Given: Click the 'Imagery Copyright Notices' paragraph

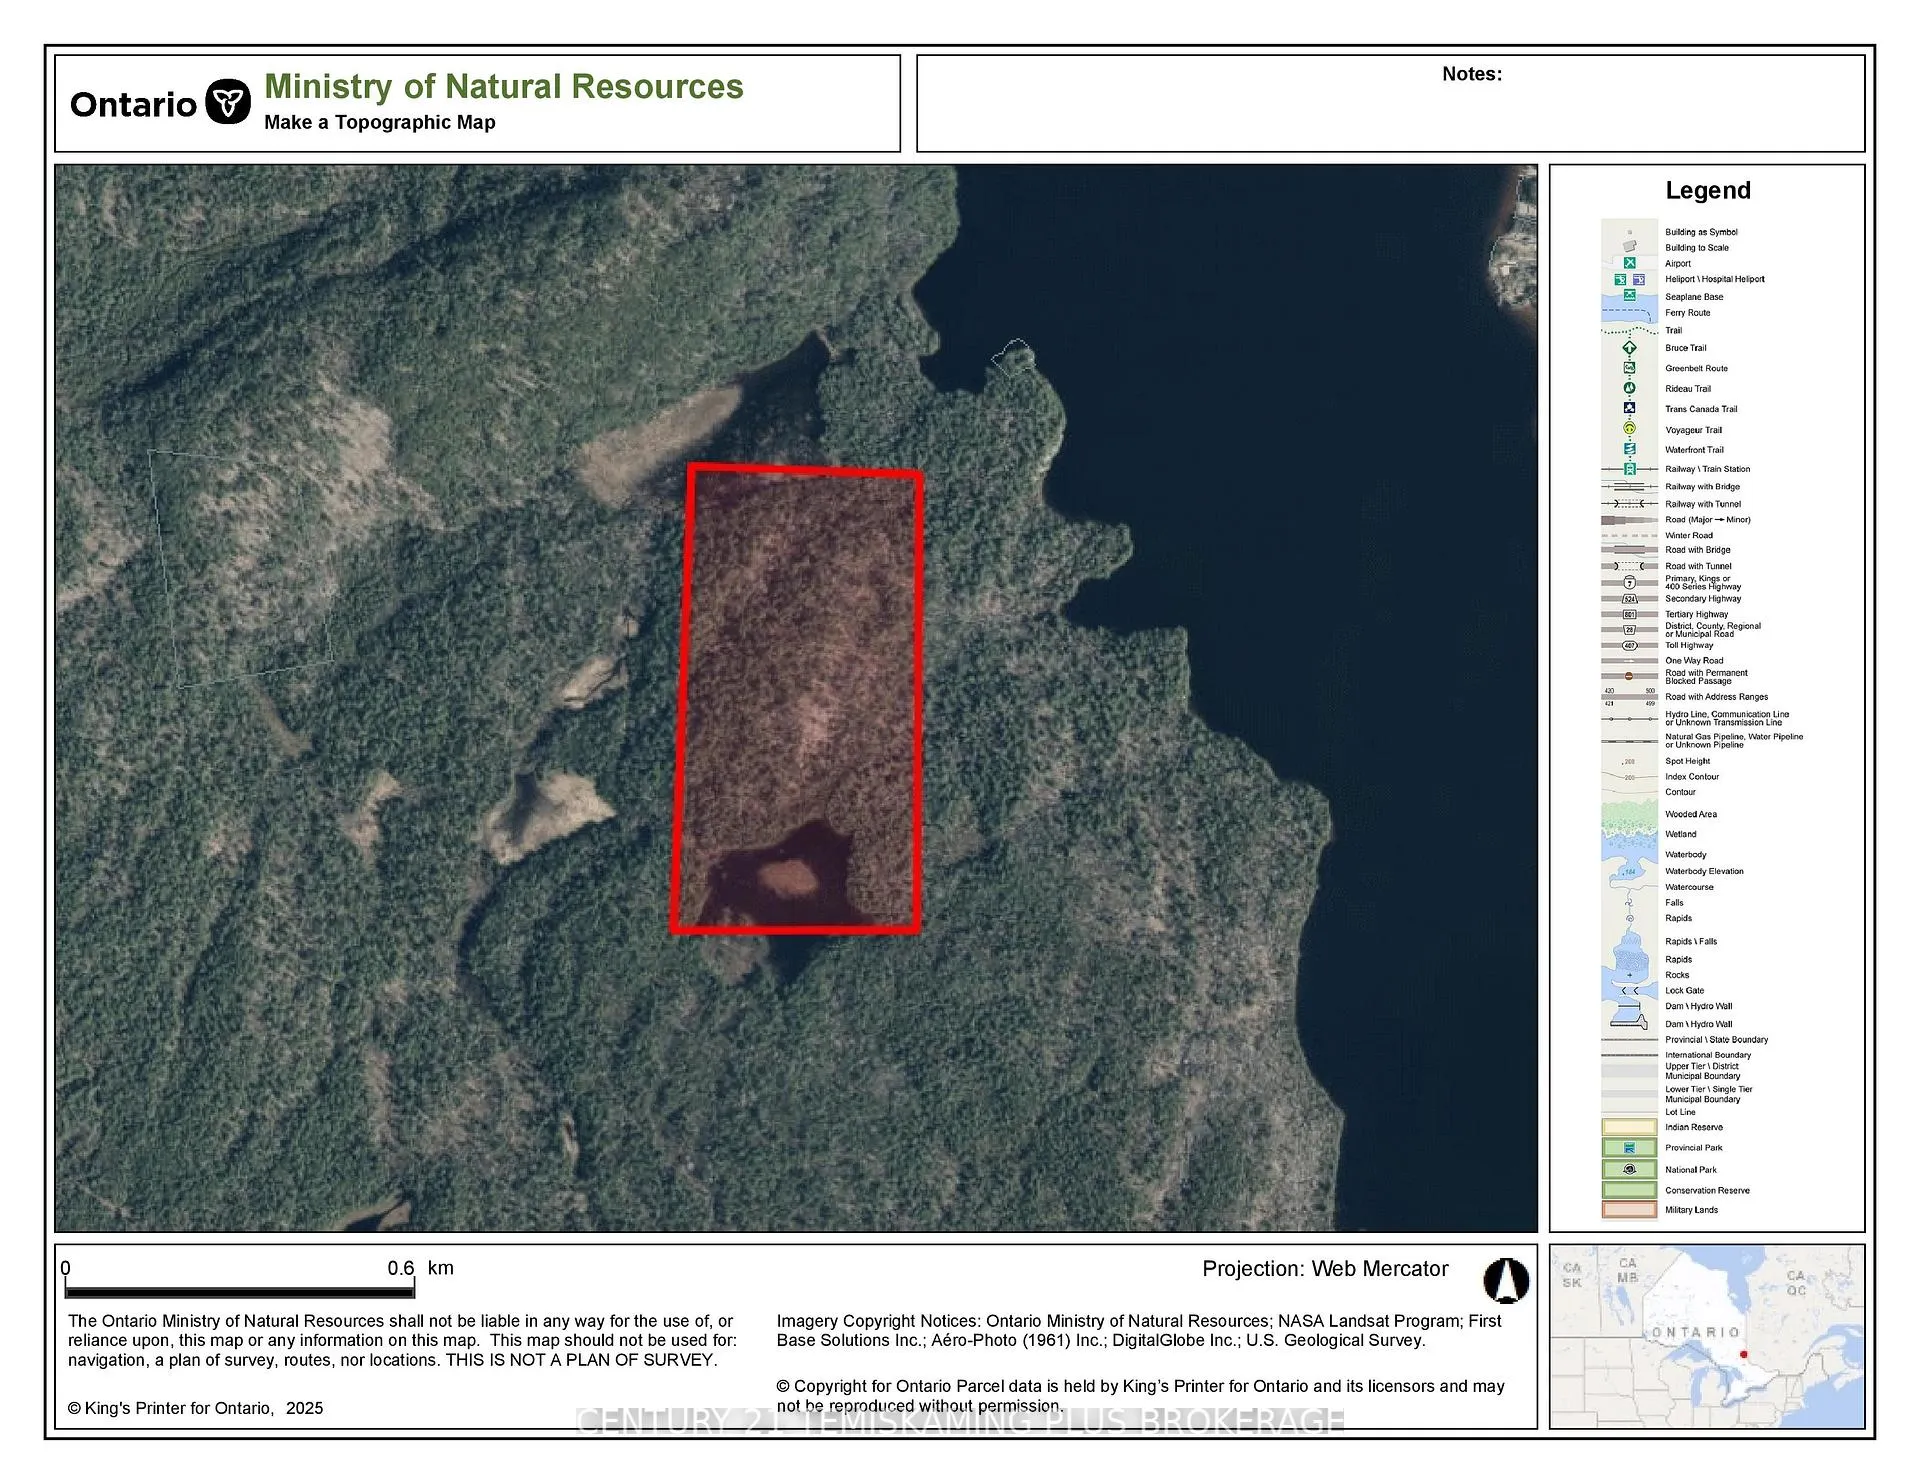Looking at the screenshot, I should 1139,1330.
